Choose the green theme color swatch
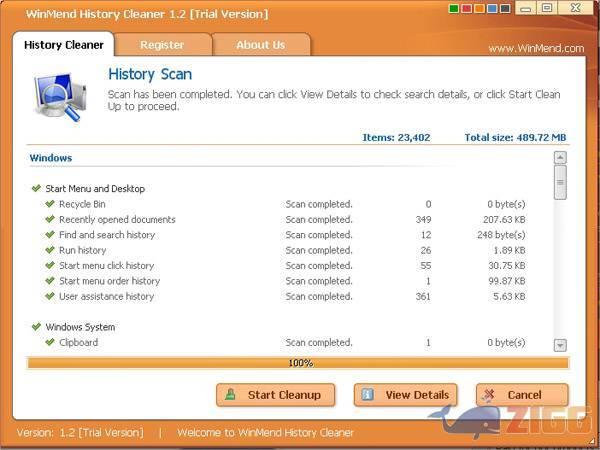 point(455,9)
